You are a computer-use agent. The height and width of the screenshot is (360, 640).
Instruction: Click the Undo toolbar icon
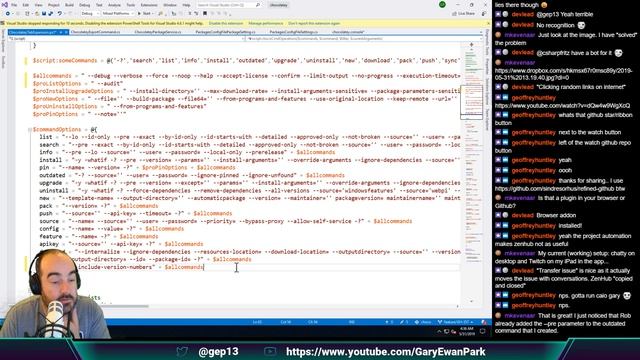[60, 13]
